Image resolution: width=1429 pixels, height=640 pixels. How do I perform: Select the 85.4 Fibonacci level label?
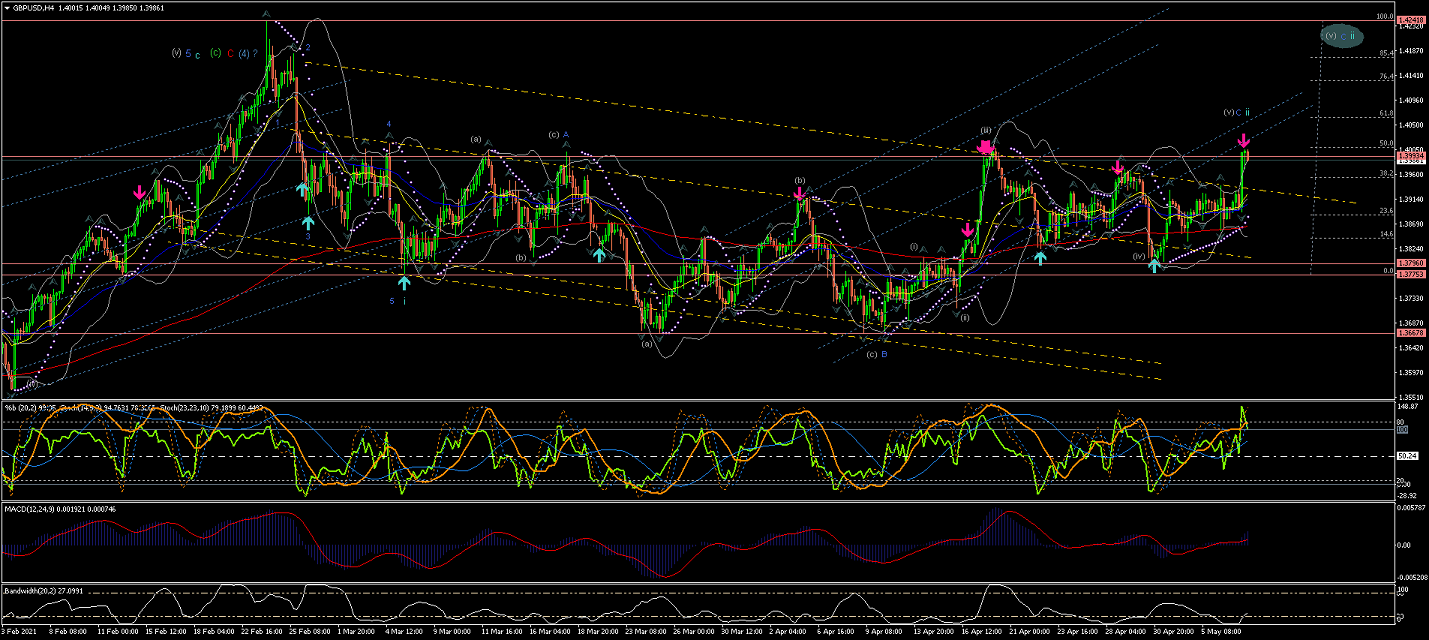click(x=1387, y=52)
